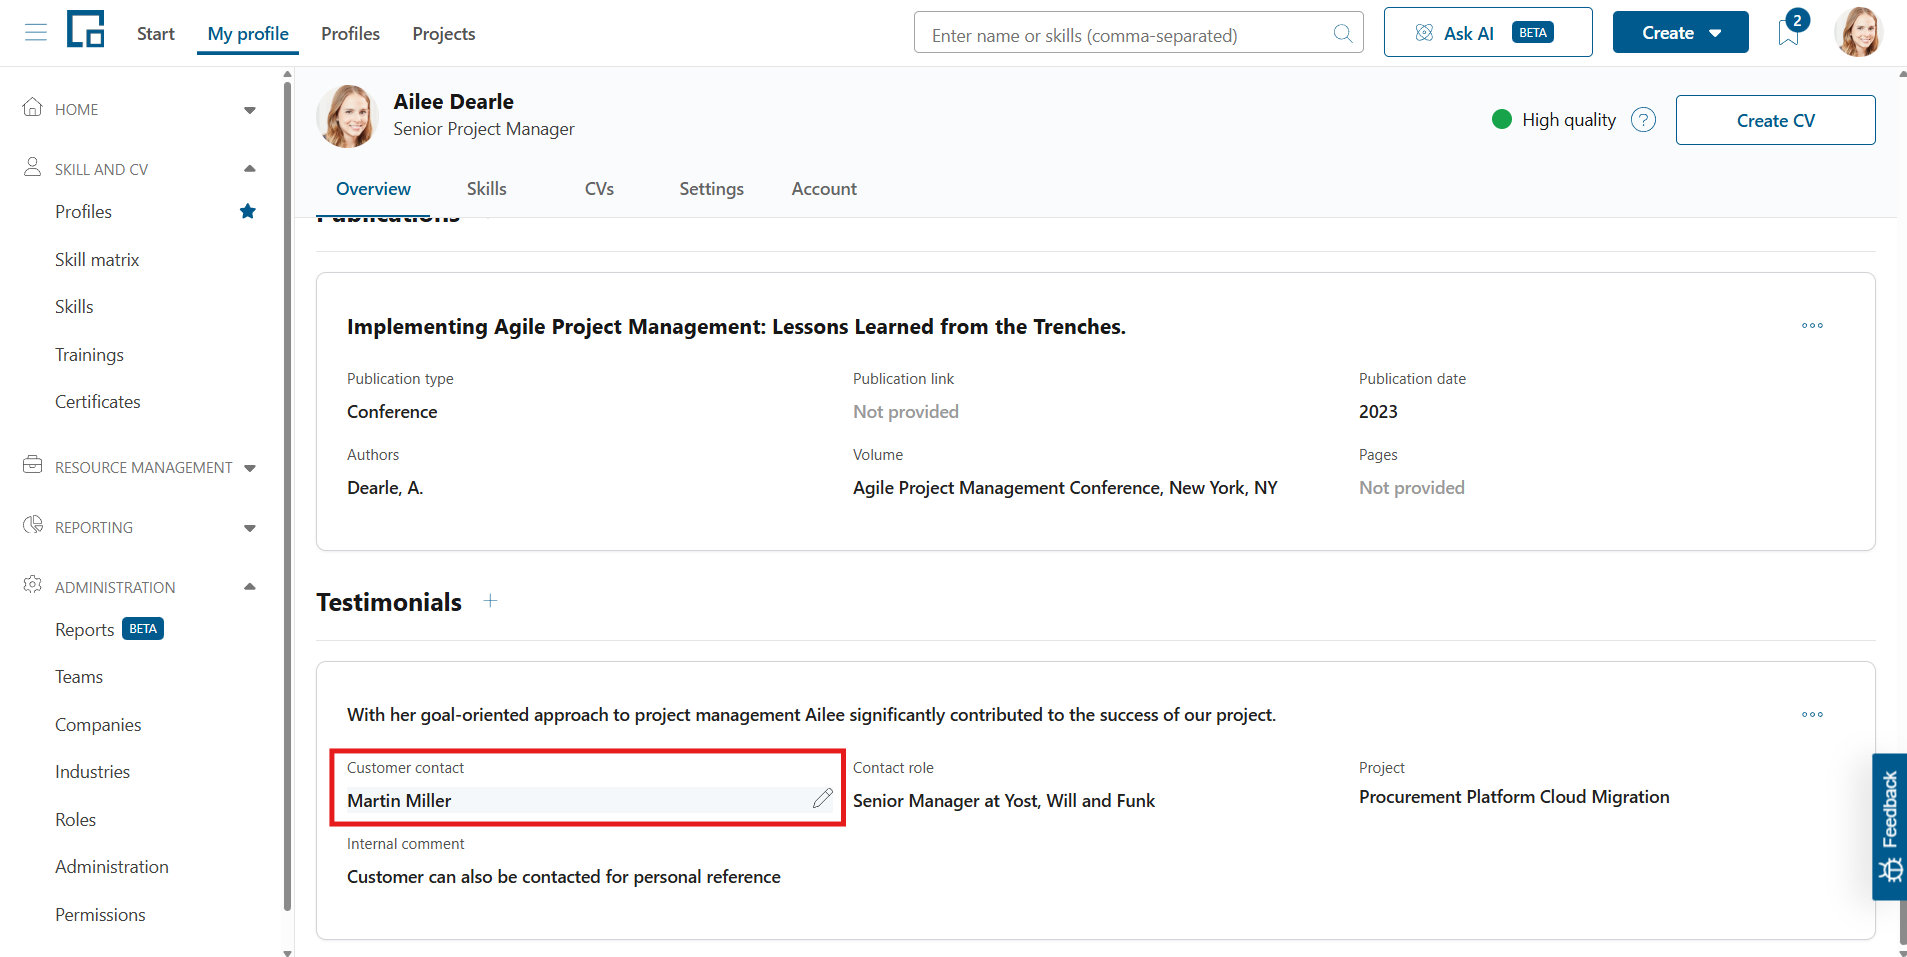1907x957 pixels.
Task: Open the Feedback side tab
Action: pyautogui.click(x=1889, y=826)
